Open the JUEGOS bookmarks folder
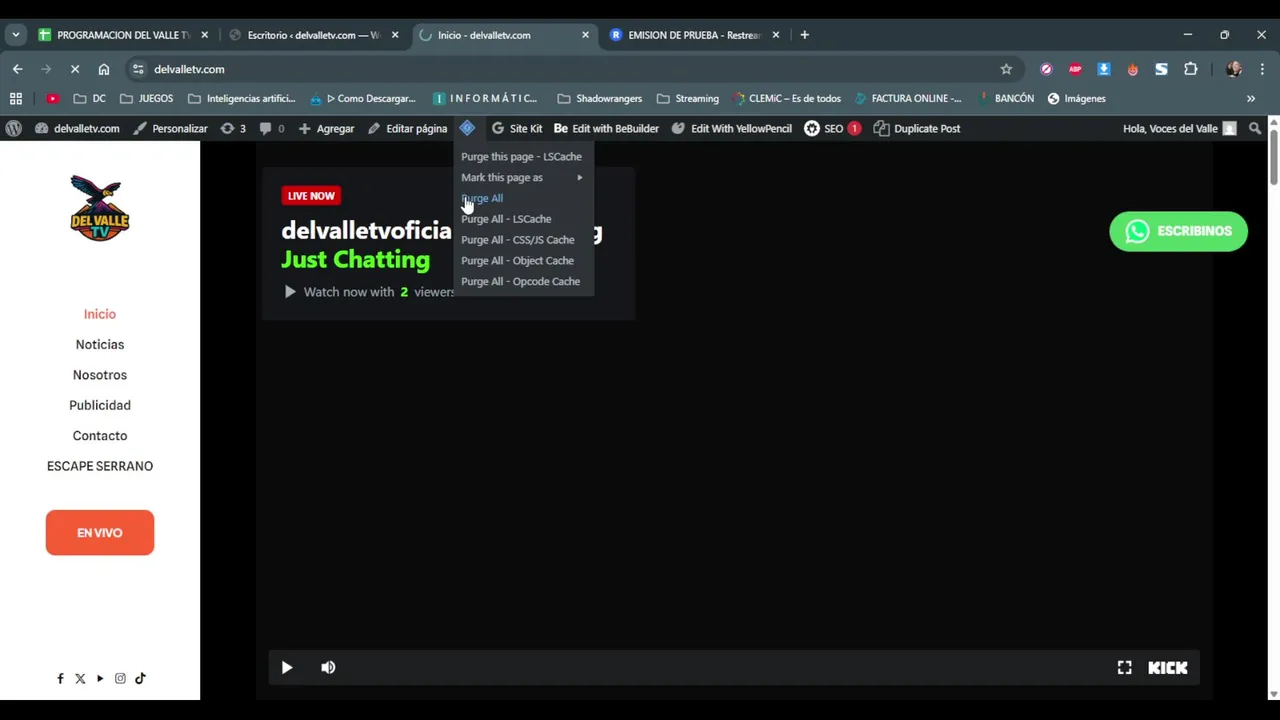The width and height of the screenshot is (1280, 720). (146, 98)
